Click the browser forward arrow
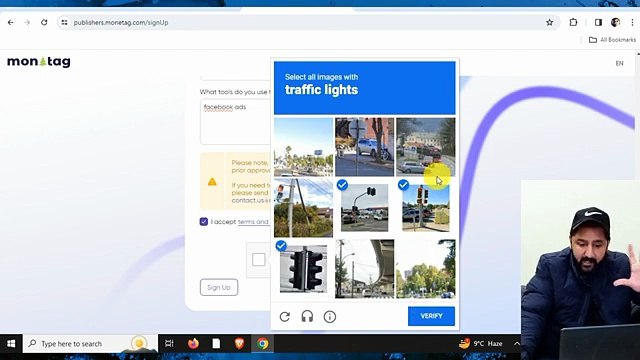640x360 pixels. point(27,22)
